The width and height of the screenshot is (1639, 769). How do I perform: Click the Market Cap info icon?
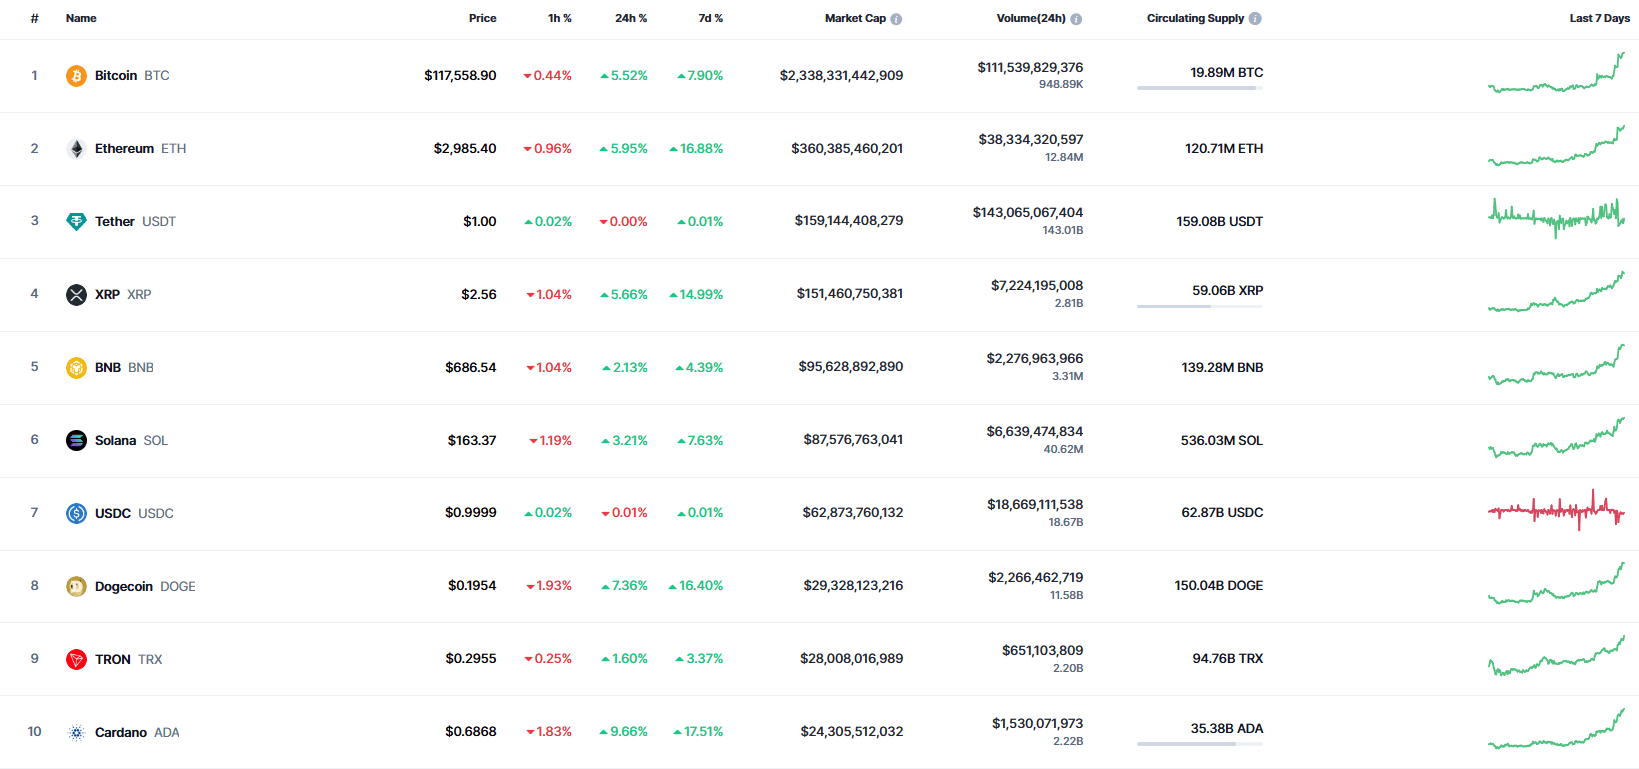tap(896, 19)
